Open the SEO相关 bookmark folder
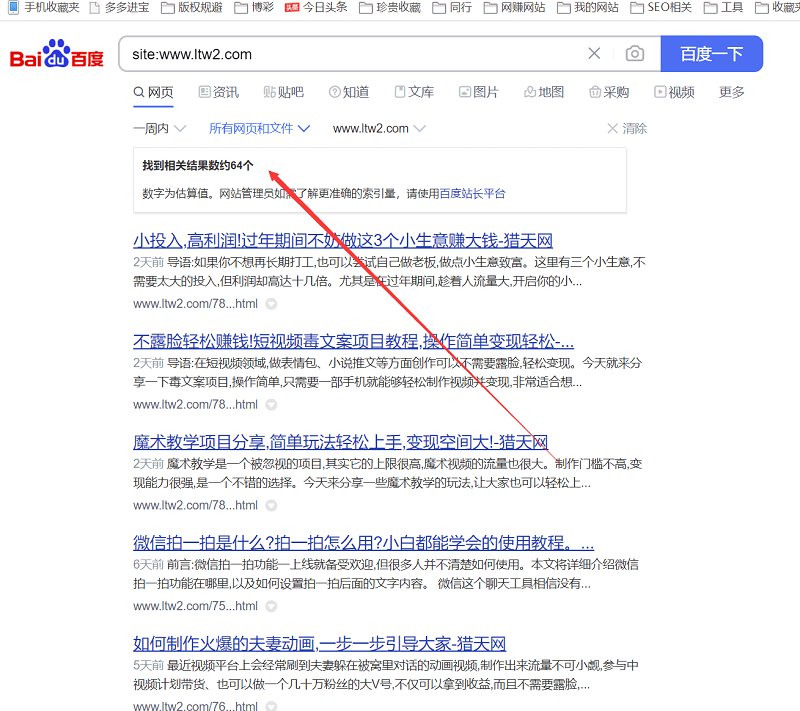The image size is (800, 711). [661, 8]
